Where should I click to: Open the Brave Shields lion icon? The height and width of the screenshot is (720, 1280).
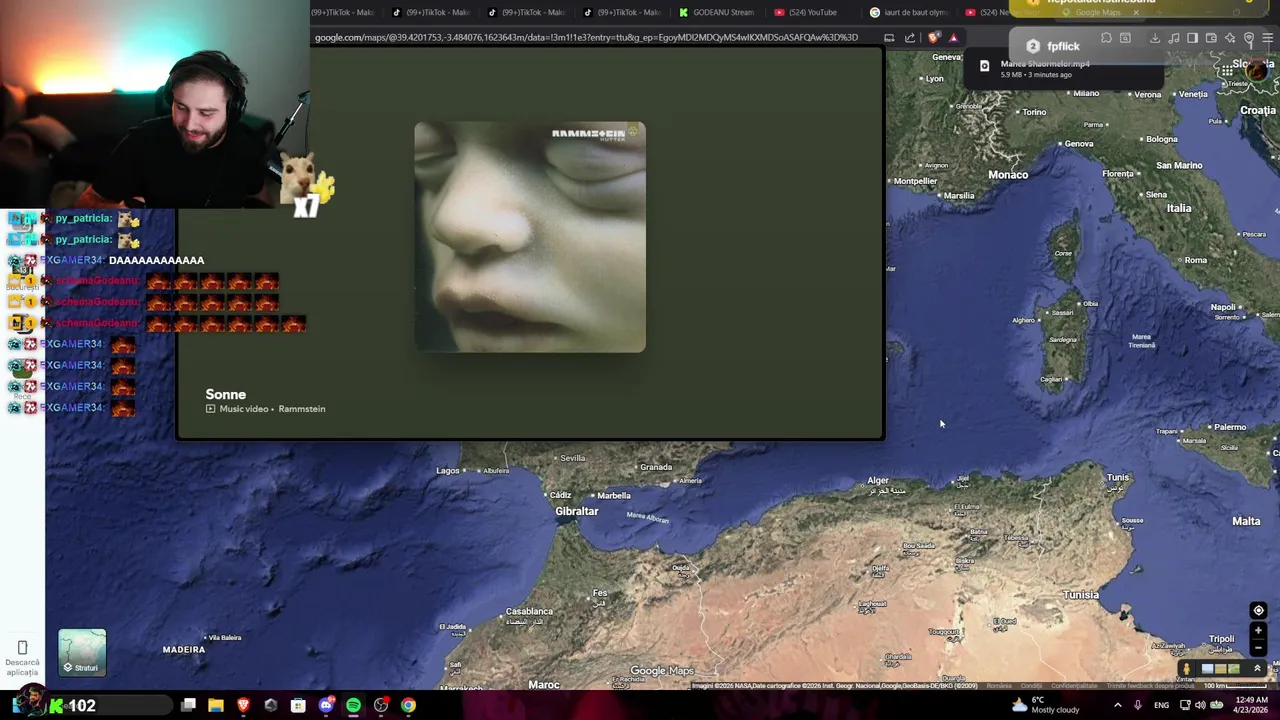(x=933, y=38)
